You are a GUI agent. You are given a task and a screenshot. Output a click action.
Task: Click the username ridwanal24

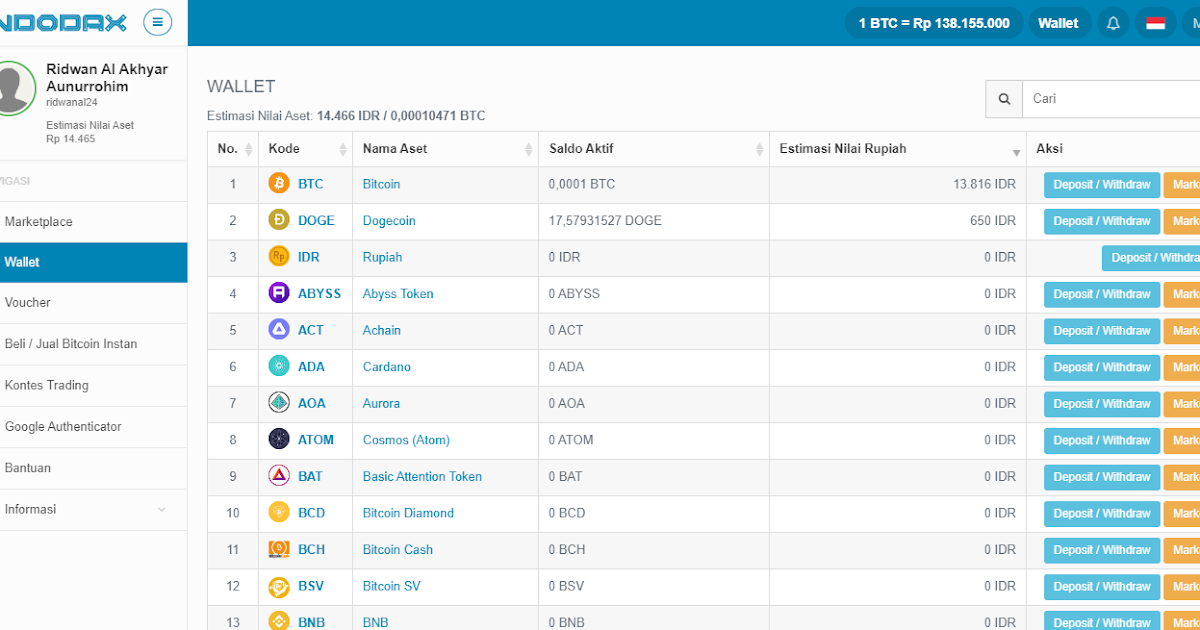click(72, 102)
